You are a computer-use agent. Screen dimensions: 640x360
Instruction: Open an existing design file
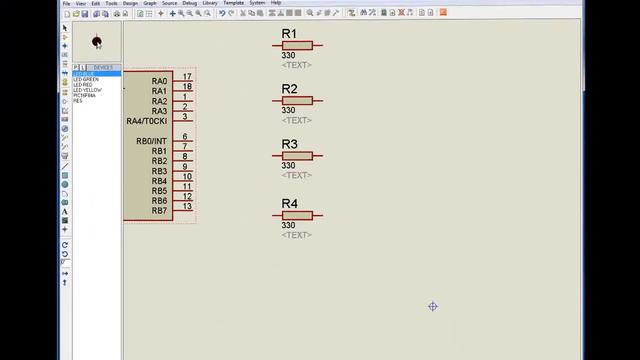[x=76, y=14]
